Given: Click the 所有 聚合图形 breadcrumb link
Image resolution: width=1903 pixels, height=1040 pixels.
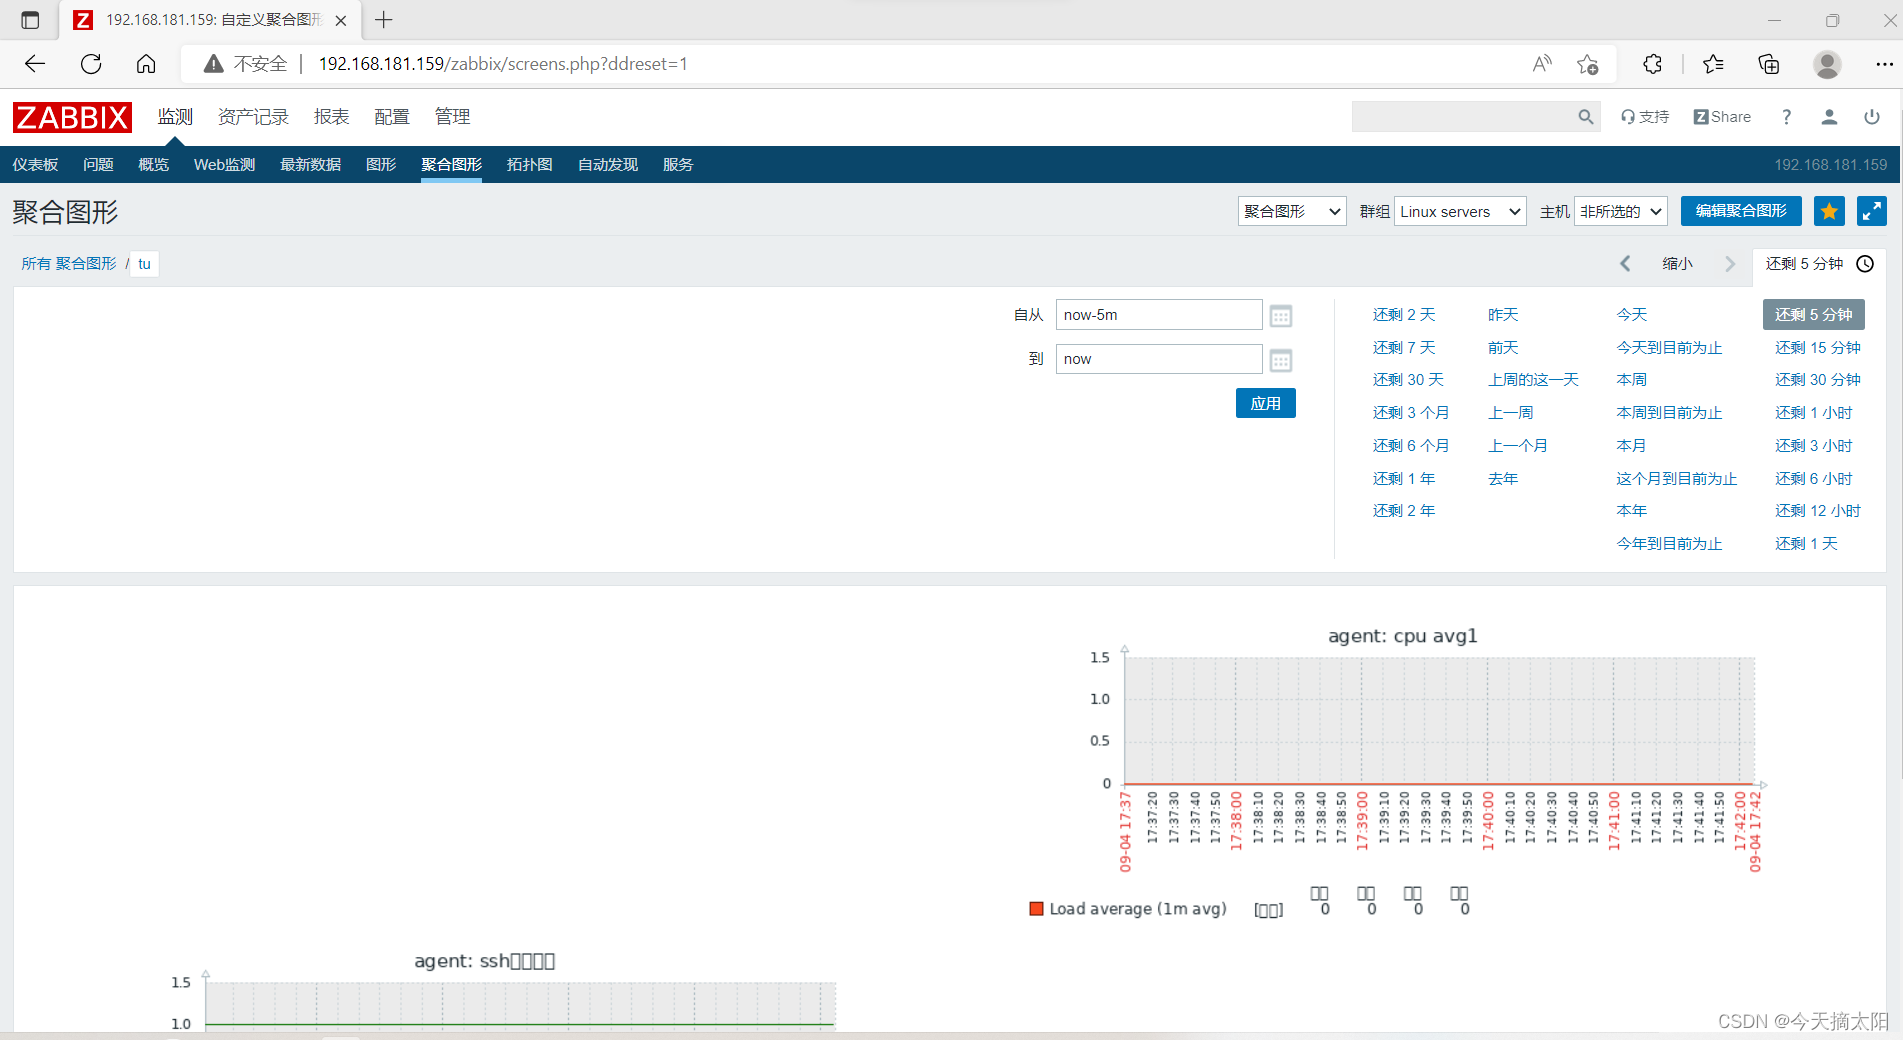Looking at the screenshot, I should (69, 264).
